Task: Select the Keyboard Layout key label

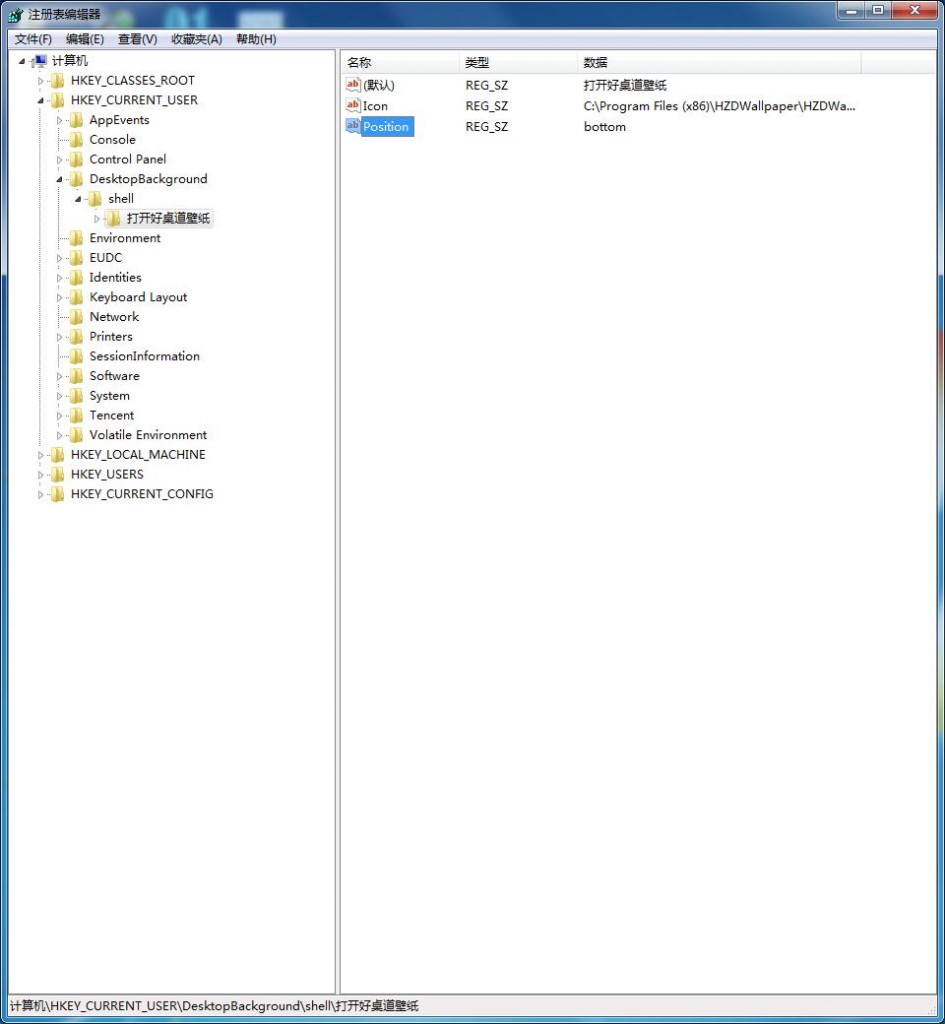Action: click(138, 297)
